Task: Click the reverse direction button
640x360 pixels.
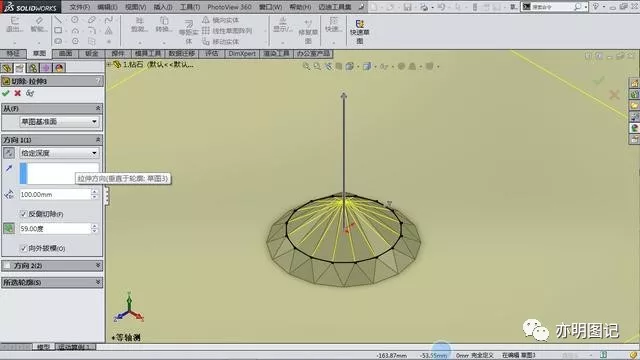Action: (x=9, y=153)
